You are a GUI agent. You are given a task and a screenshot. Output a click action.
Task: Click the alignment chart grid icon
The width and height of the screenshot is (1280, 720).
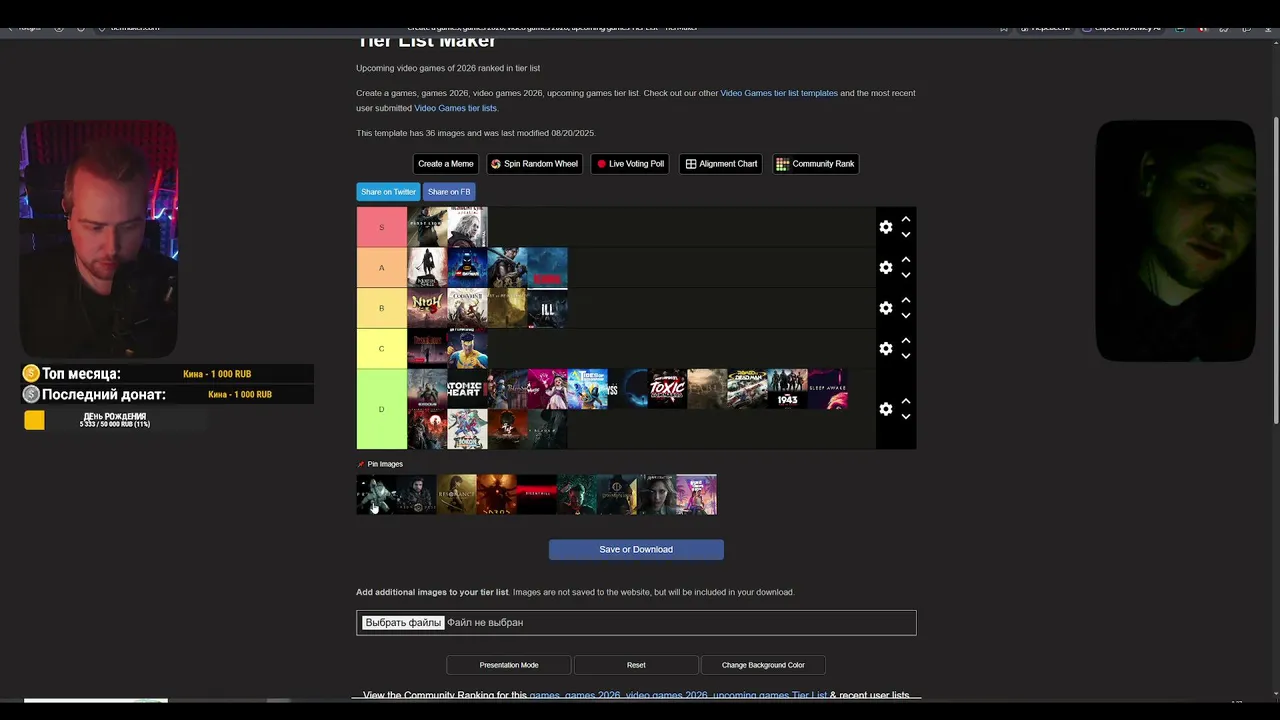(691, 164)
